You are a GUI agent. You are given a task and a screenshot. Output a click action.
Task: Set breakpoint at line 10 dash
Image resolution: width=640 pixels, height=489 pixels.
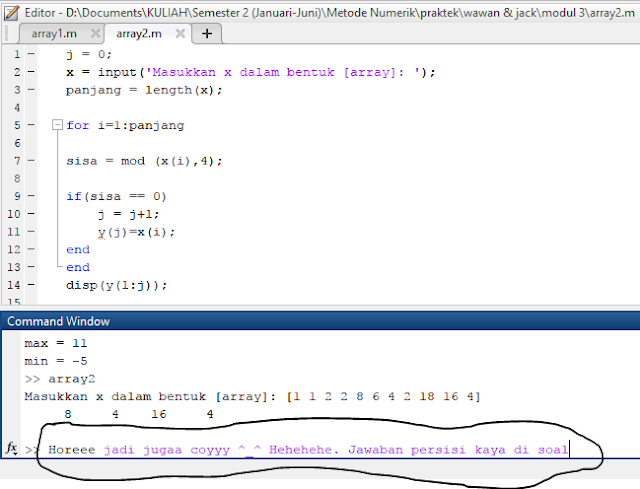[31, 213]
